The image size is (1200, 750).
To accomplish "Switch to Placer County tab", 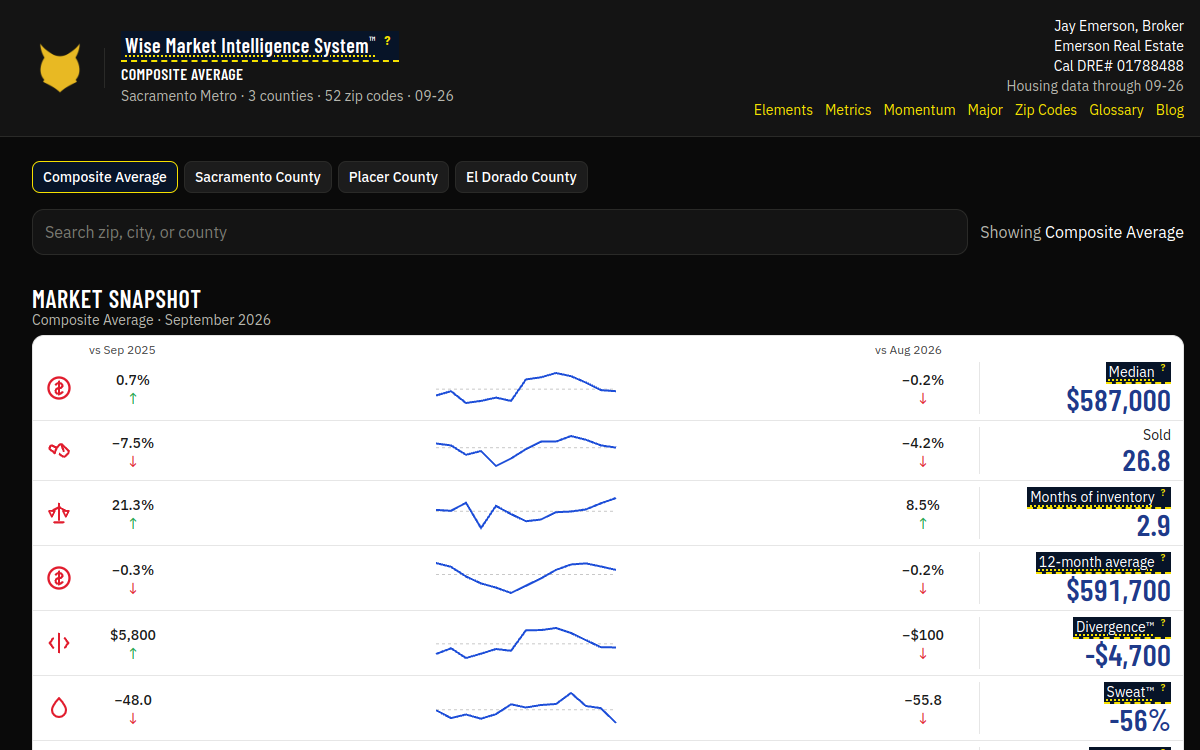I will coord(393,177).
